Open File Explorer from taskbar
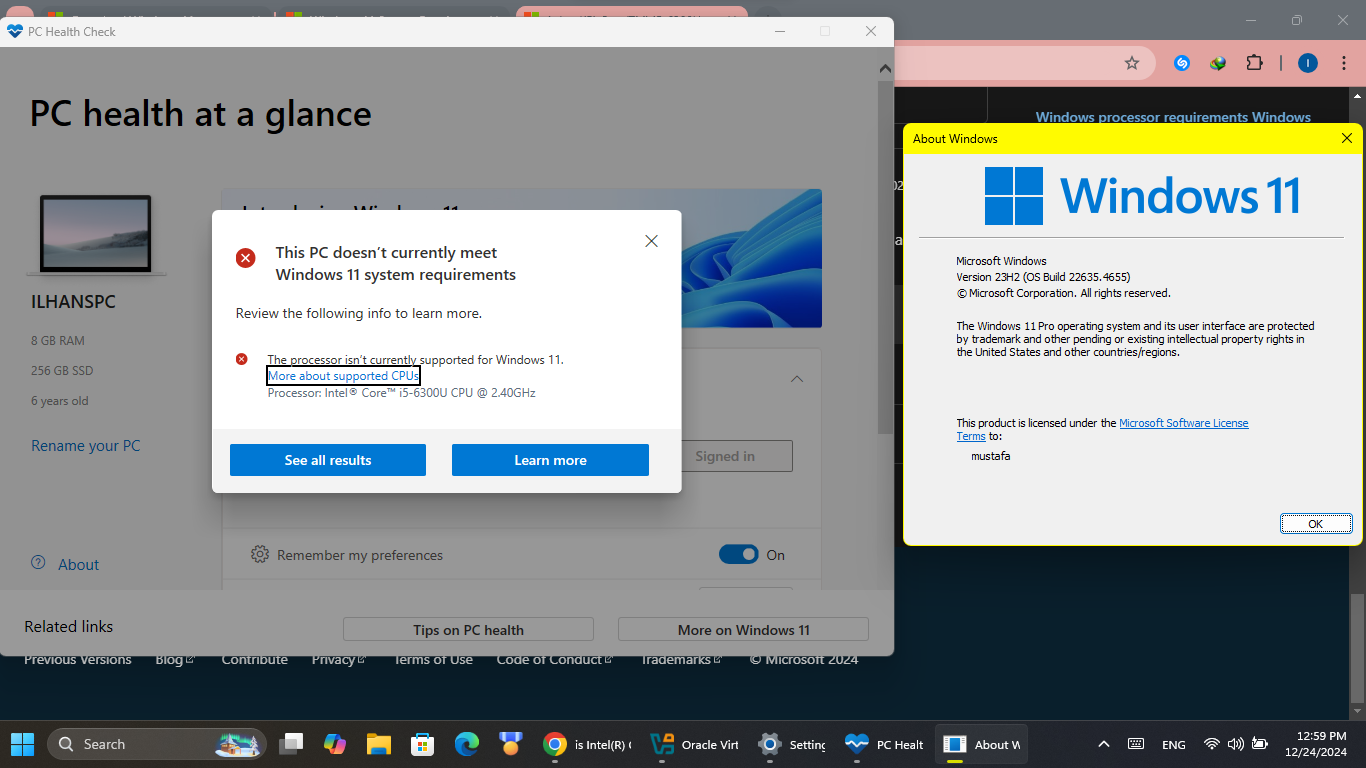Image resolution: width=1366 pixels, height=768 pixels. click(x=378, y=744)
